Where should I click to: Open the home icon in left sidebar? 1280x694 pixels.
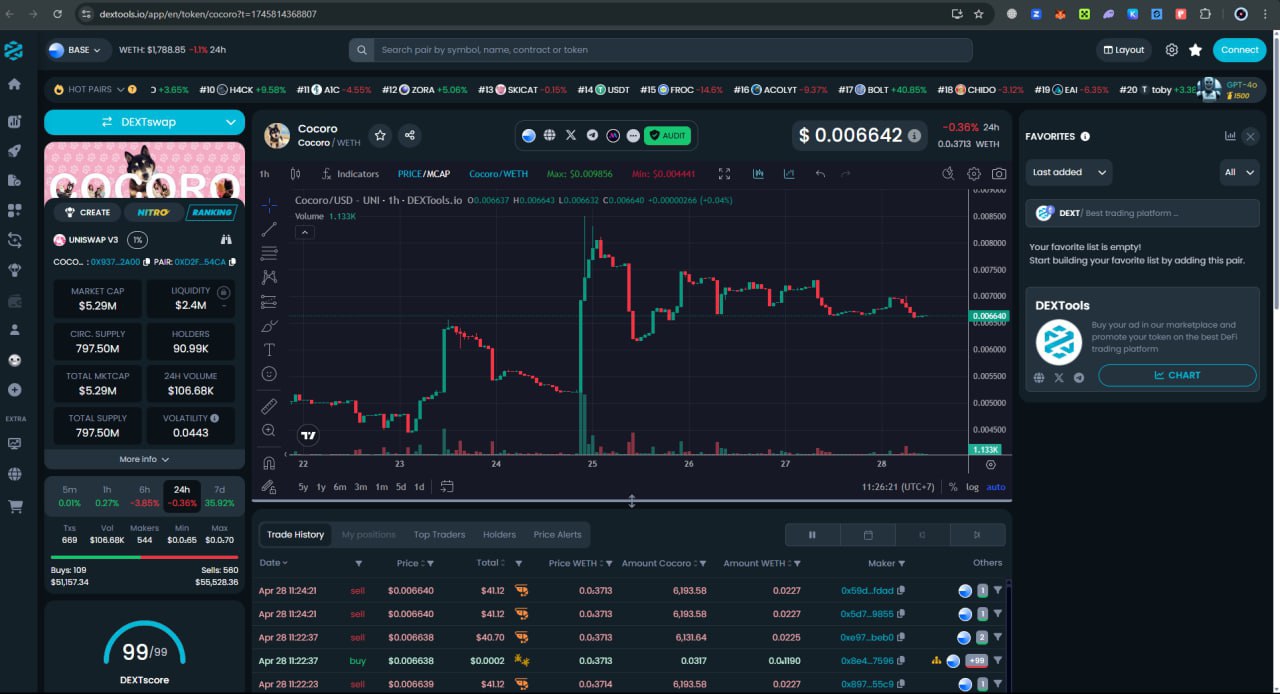click(x=14, y=84)
